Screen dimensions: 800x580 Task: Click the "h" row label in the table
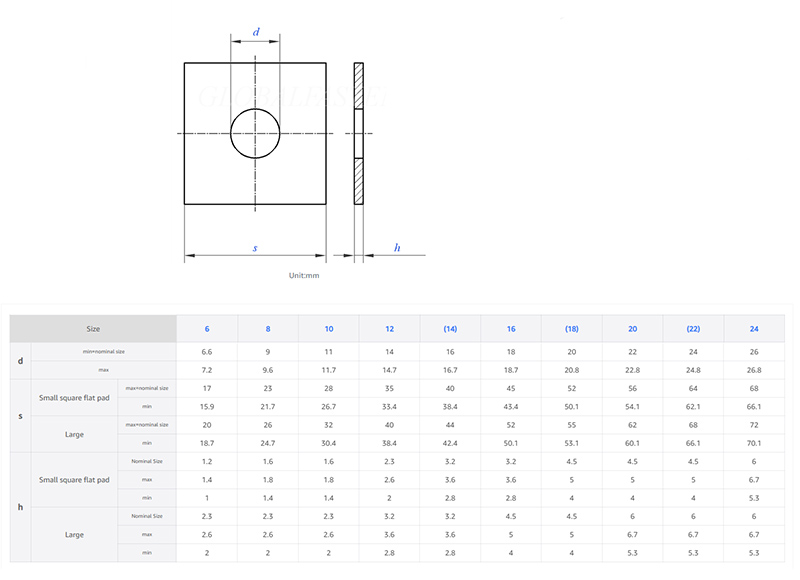click(x=21, y=507)
